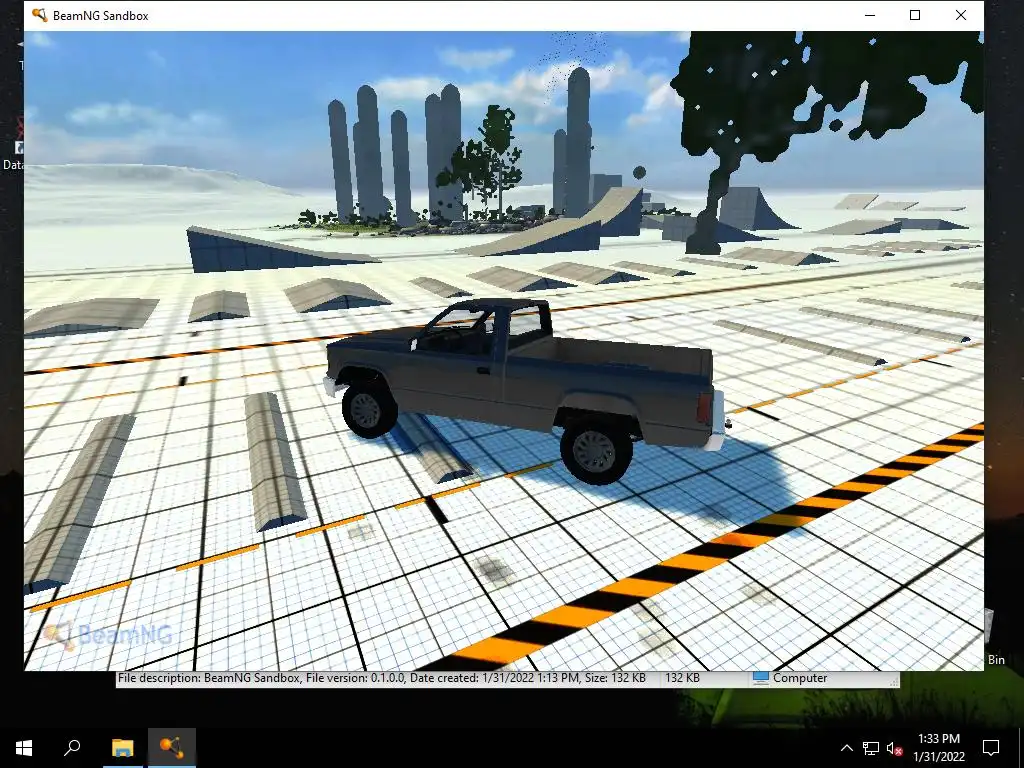Click the BeamNG Sandbox title text
1024x768 pixels.
point(101,16)
